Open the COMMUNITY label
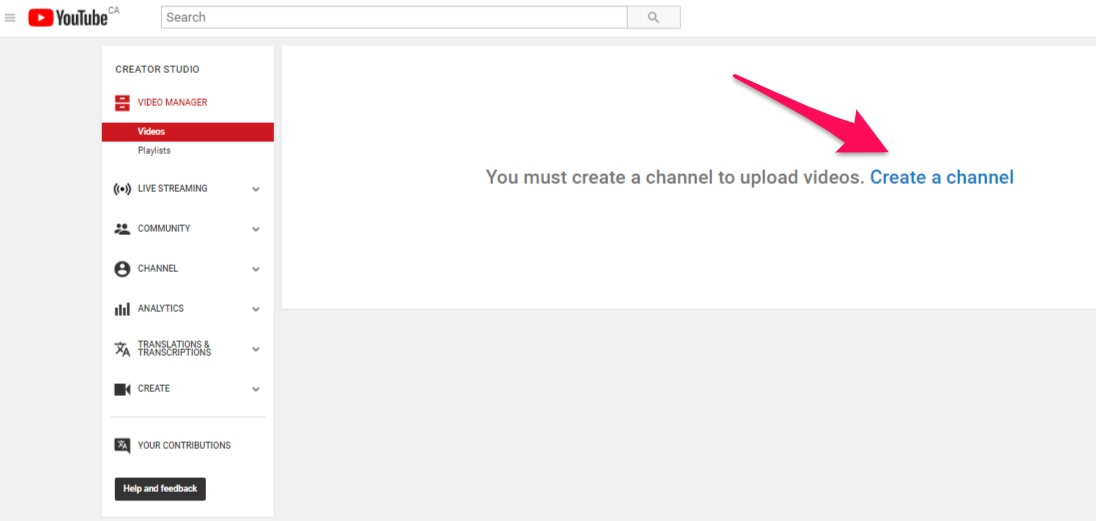Image resolution: width=1096 pixels, height=521 pixels. tap(164, 228)
